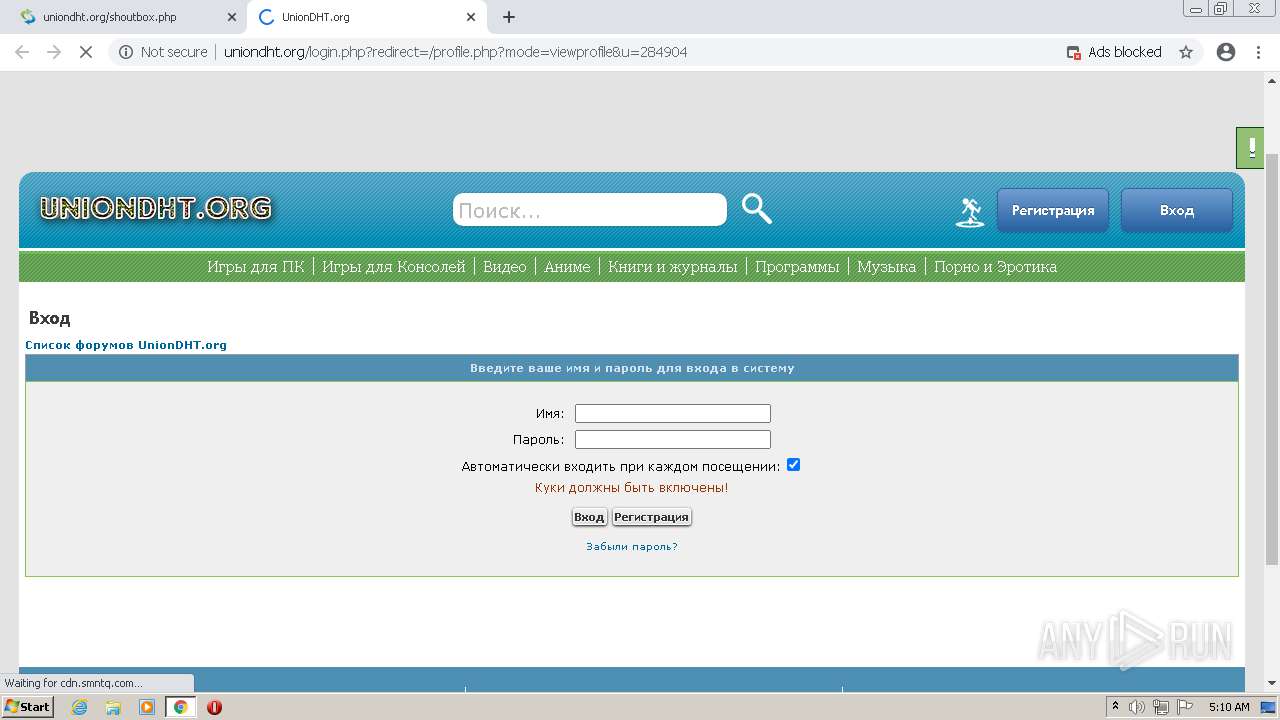
Task: Open the File Explorer taskbar icon
Action: click(113, 707)
